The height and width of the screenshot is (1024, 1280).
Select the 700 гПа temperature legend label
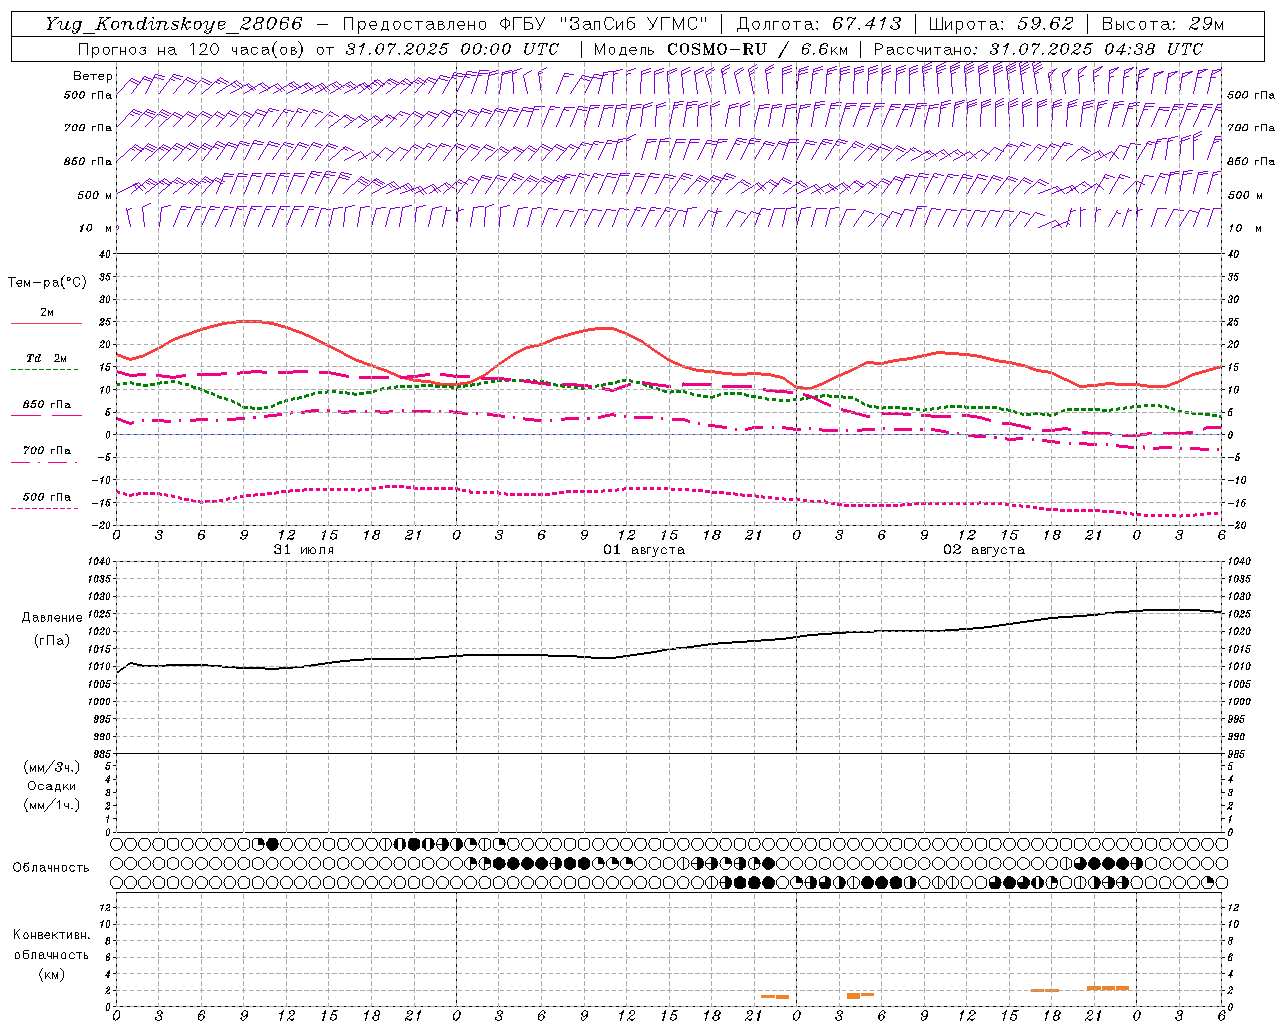click(47, 451)
